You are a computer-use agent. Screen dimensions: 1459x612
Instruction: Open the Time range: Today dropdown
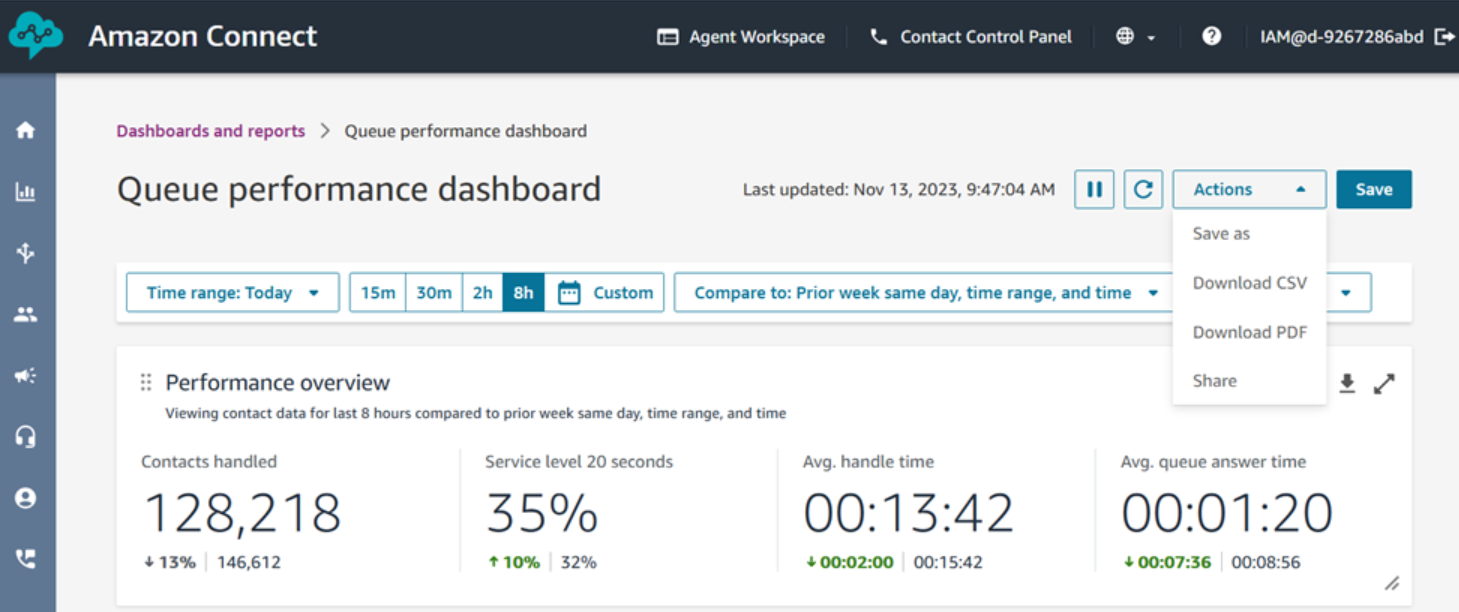tap(232, 292)
